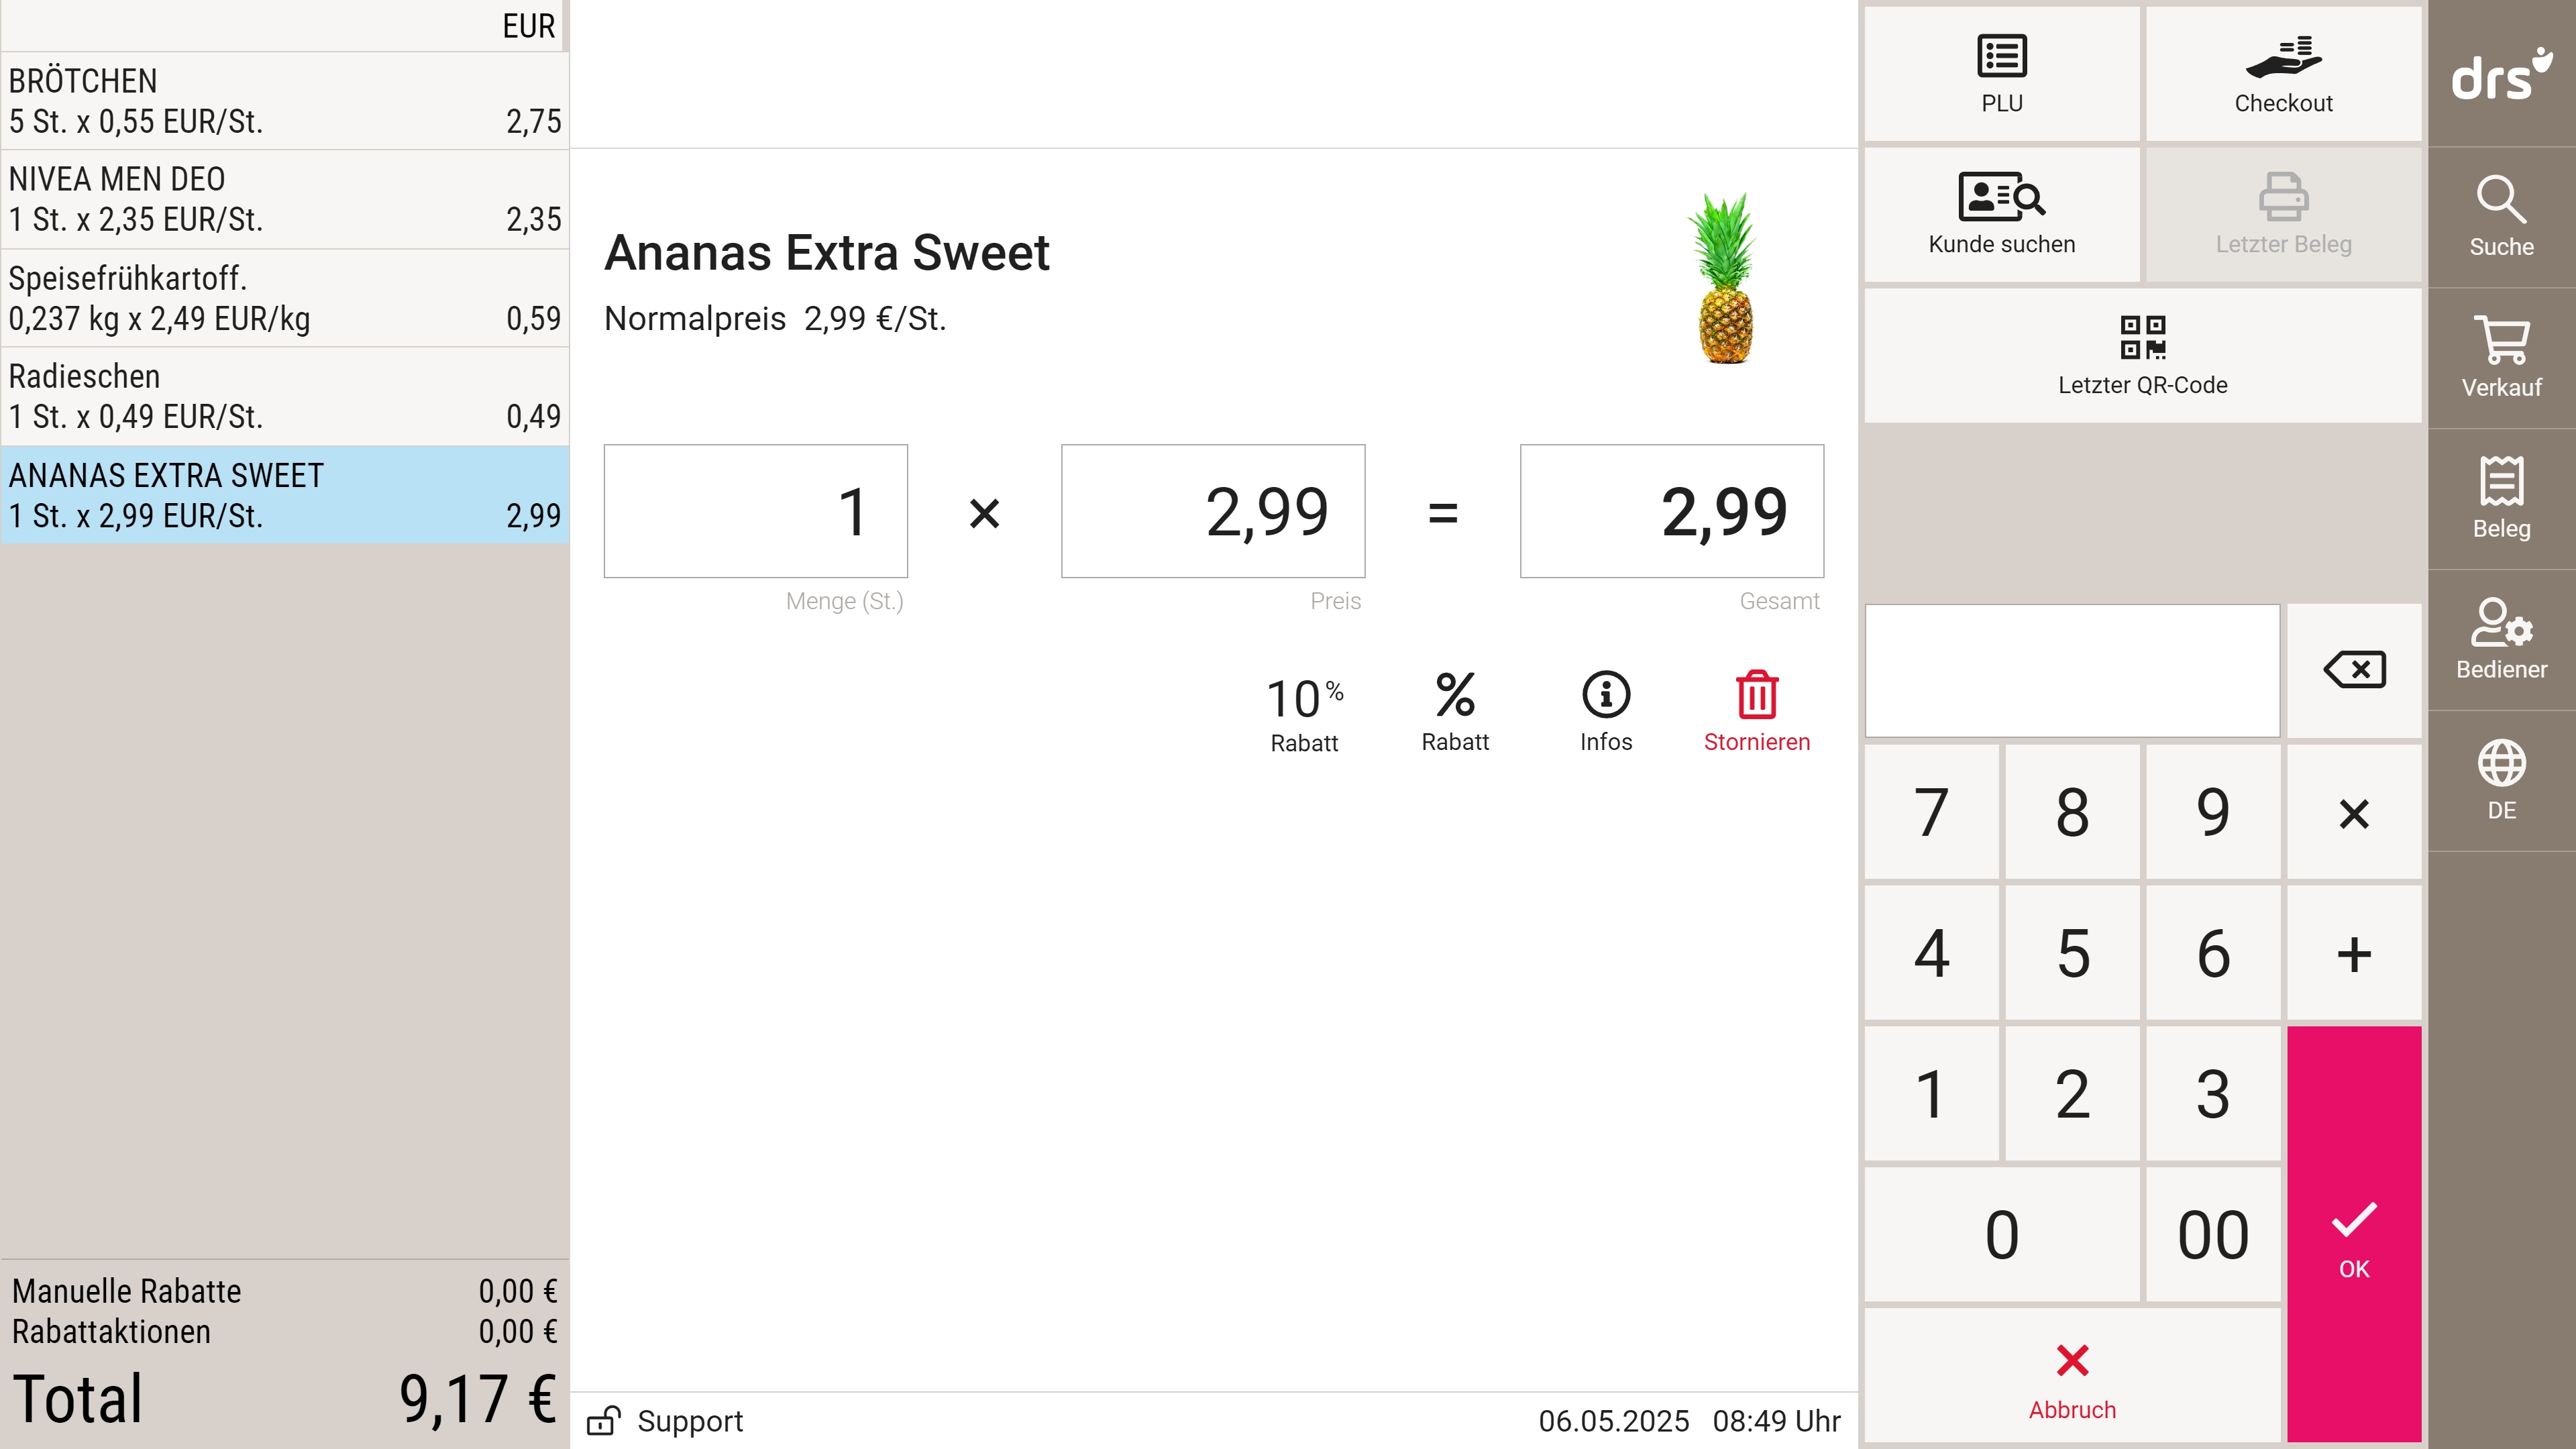Confirm with the pink OK button

(2354, 1233)
